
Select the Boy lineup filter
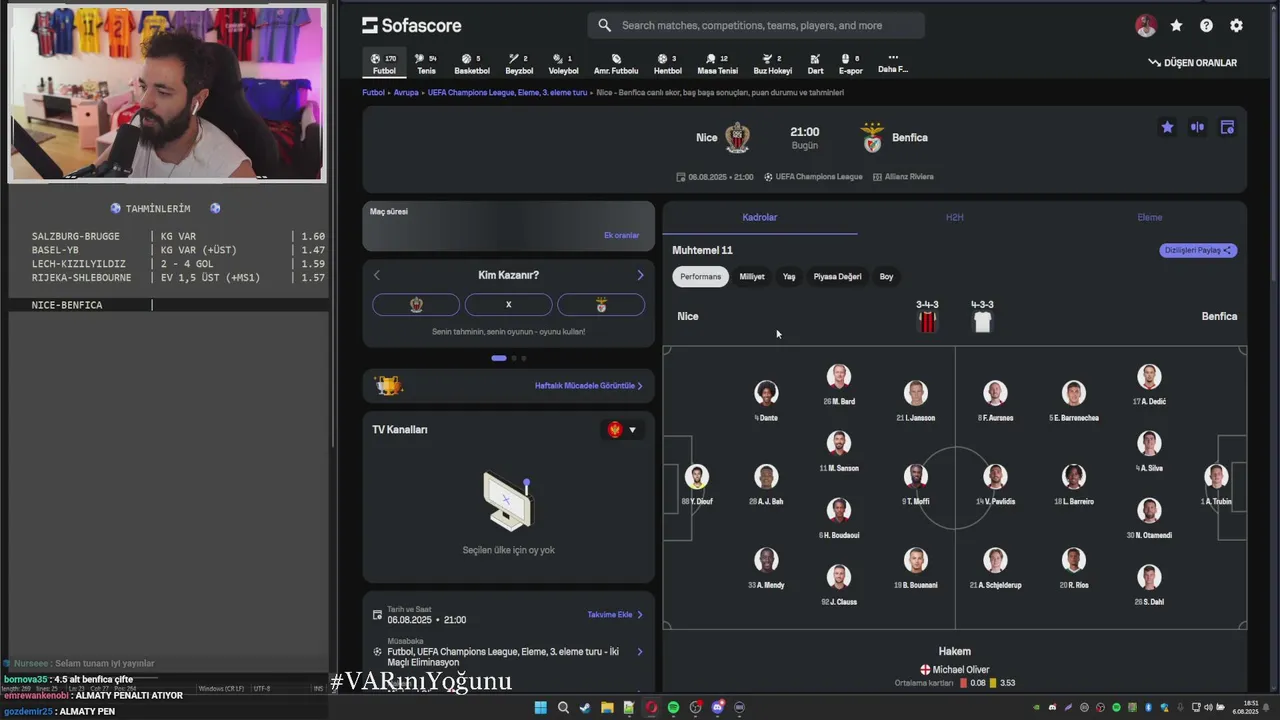pos(886,277)
